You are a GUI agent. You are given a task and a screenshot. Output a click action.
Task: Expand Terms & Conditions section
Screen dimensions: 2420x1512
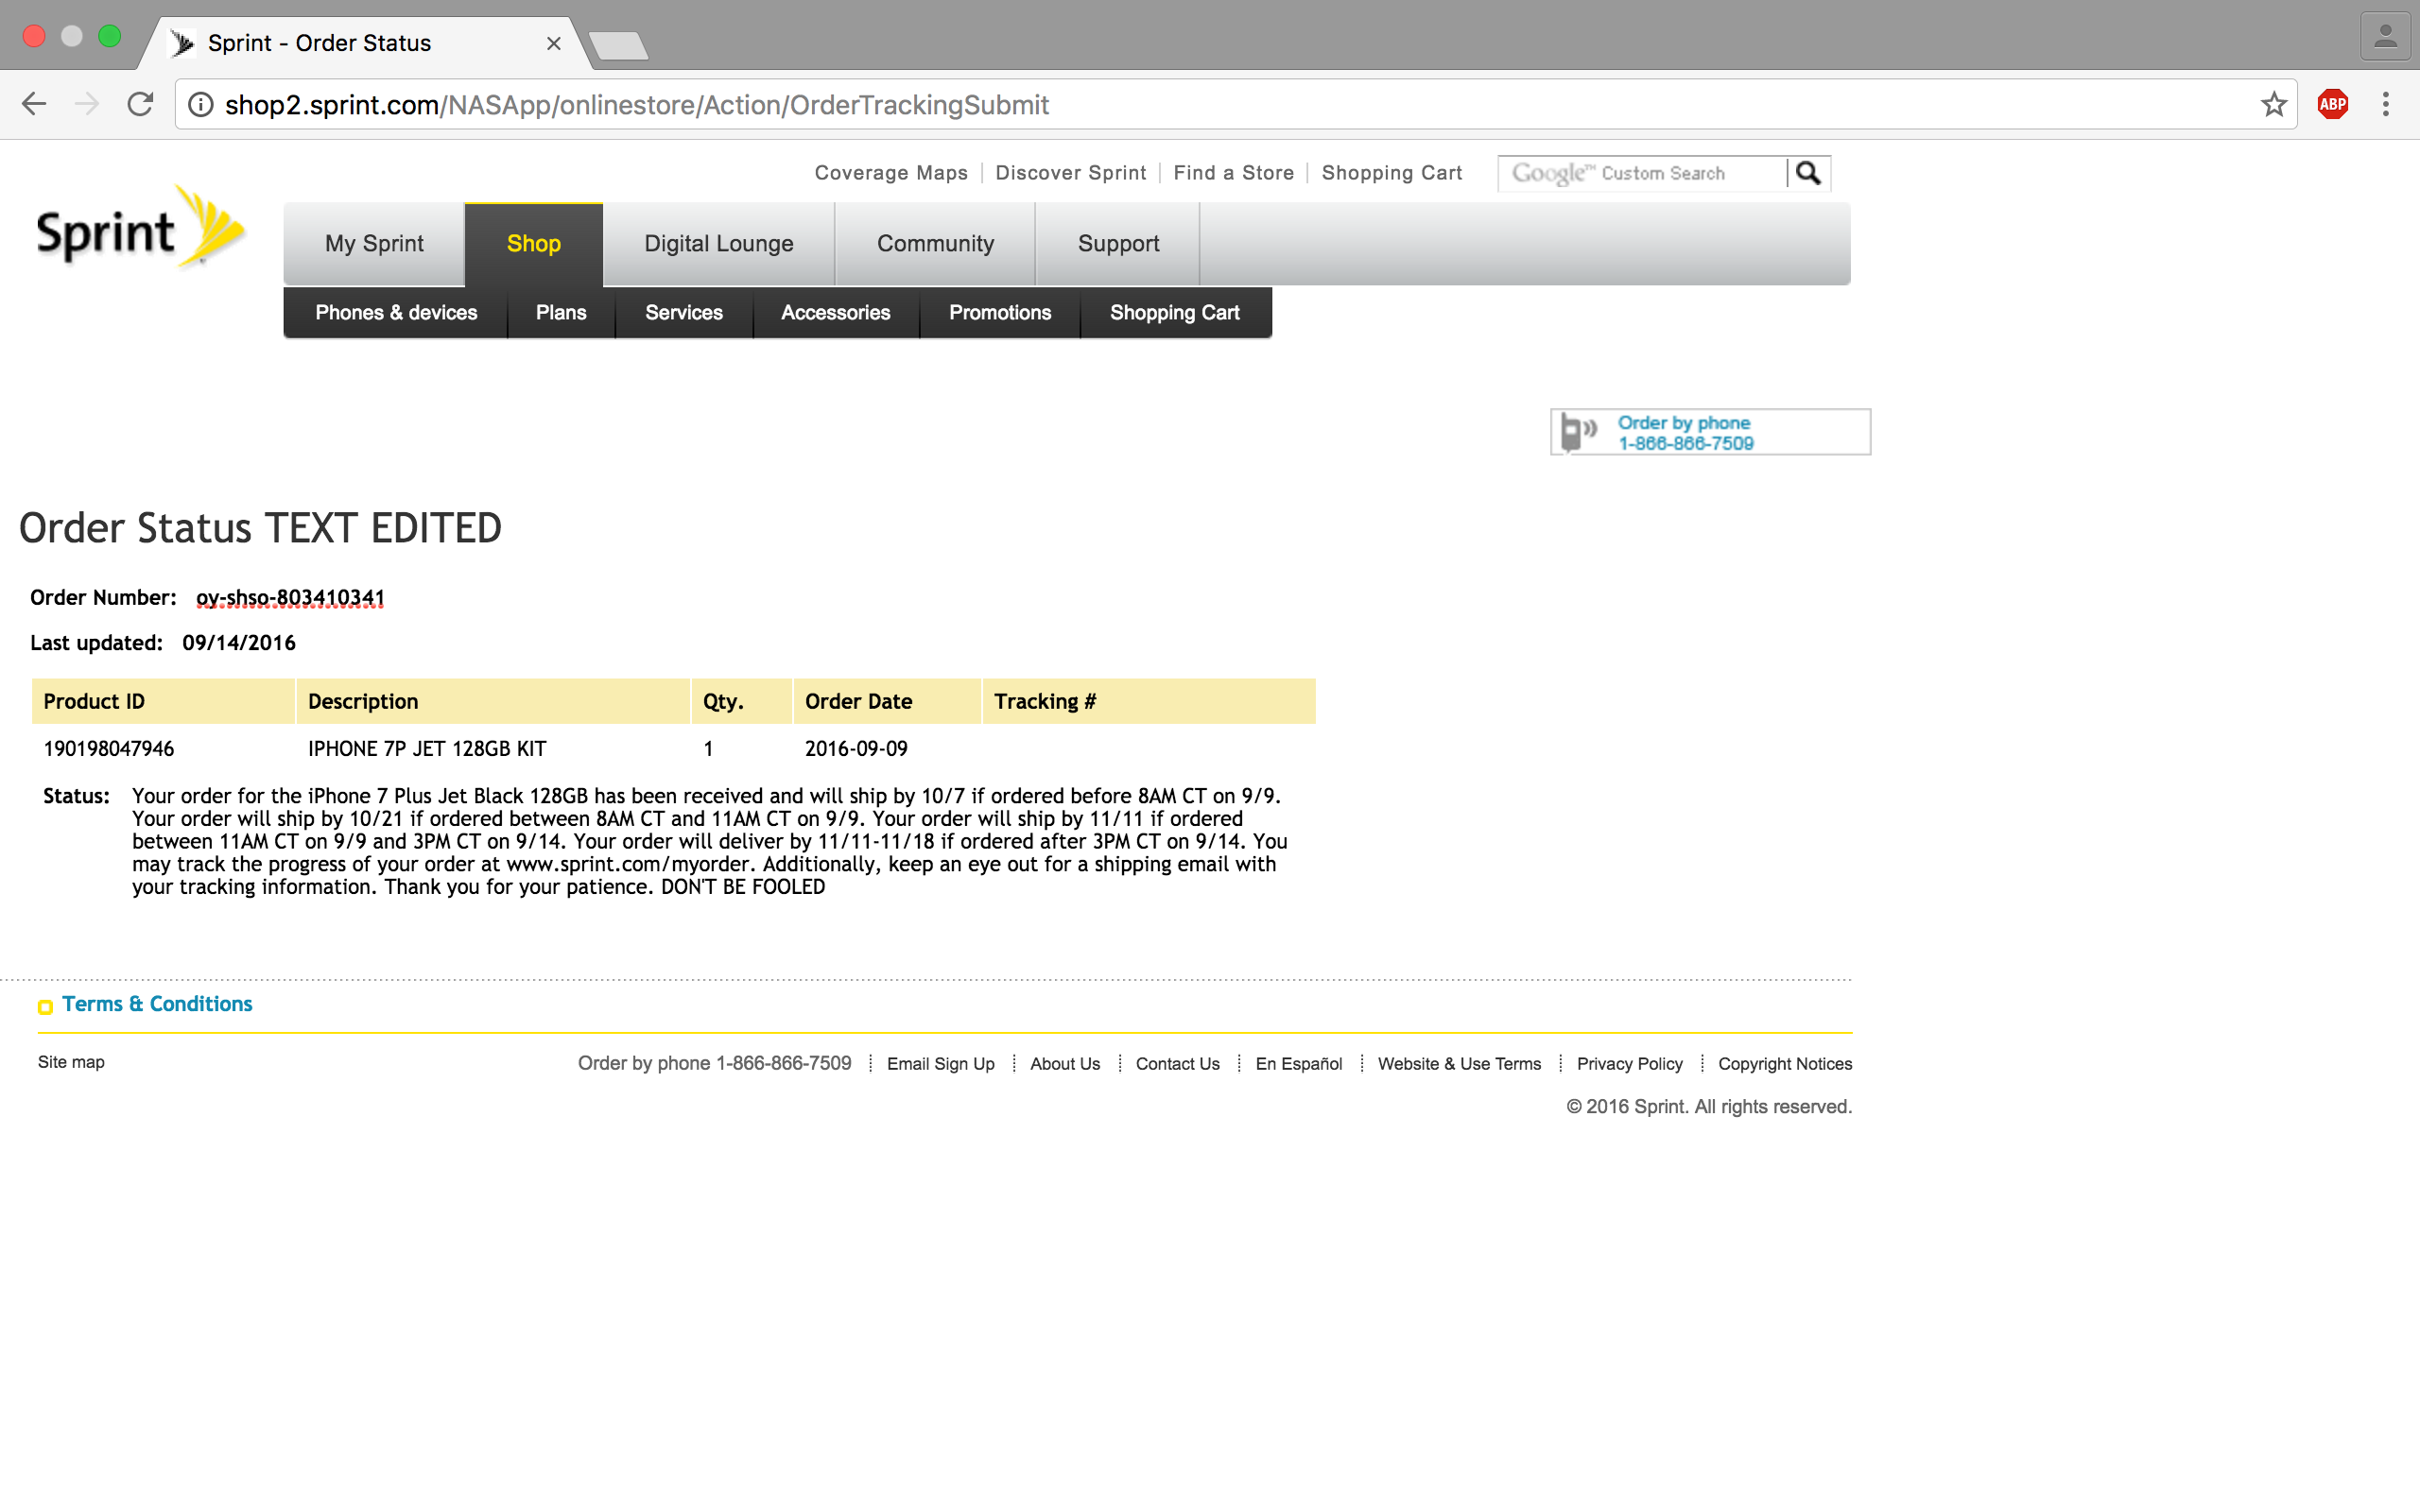(156, 1004)
